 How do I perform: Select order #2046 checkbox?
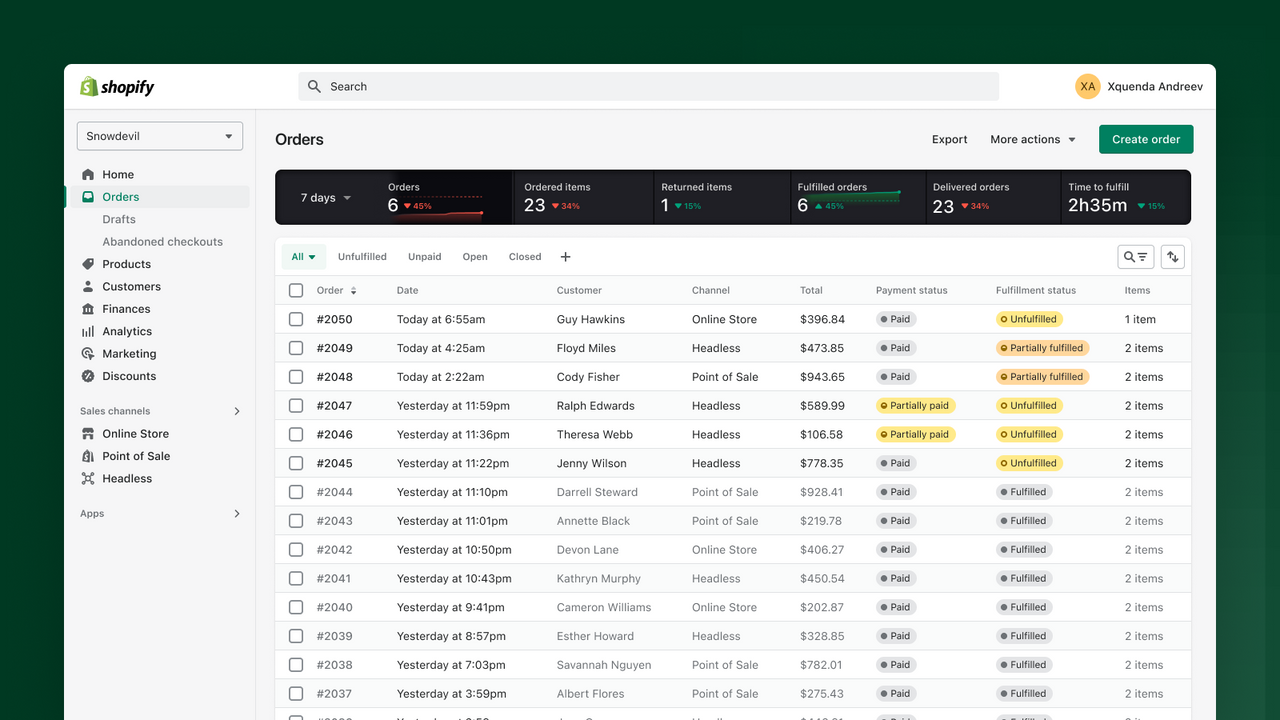tap(296, 435)
